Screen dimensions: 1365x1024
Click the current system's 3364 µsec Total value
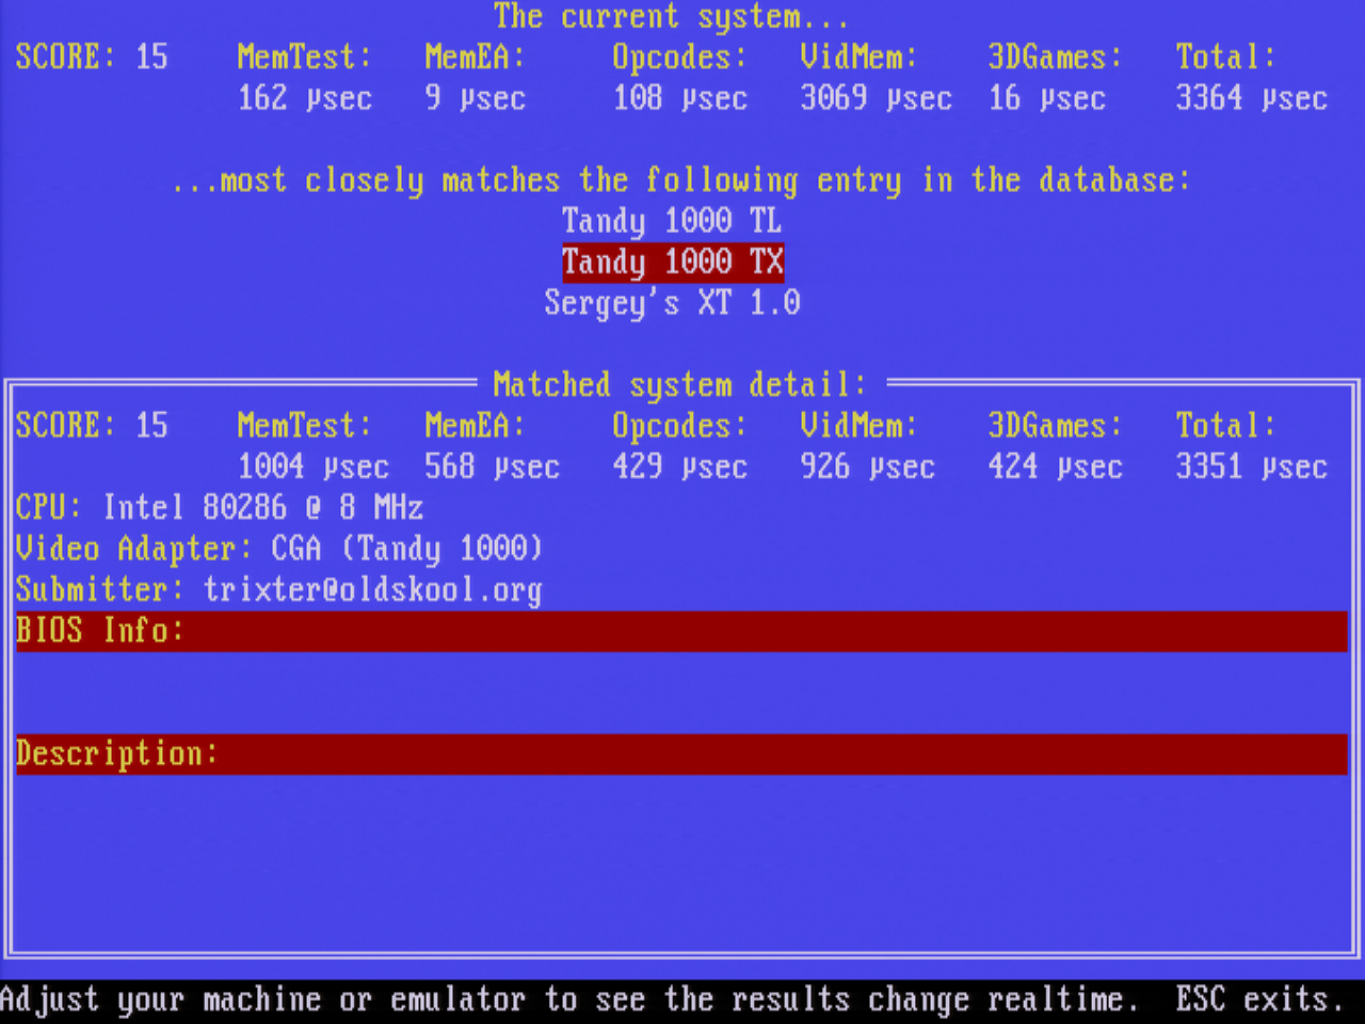pyautogui.click(x=1252, y=98)
